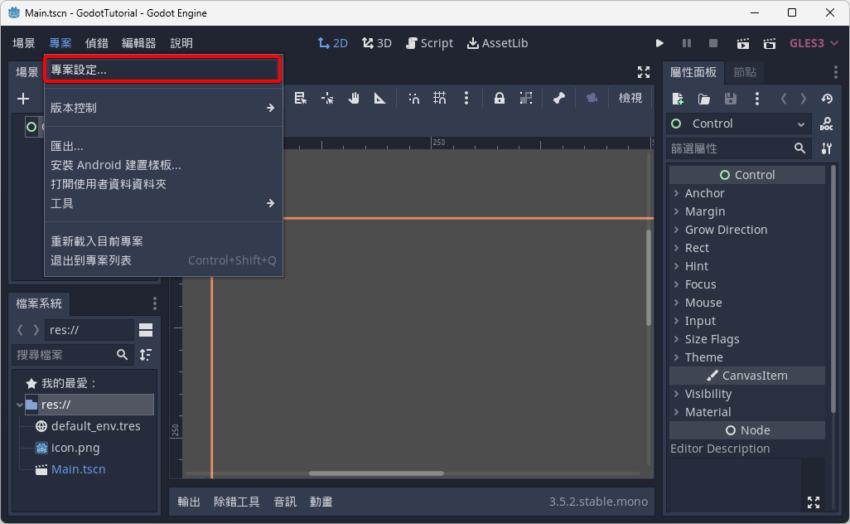Switch to the 3D workspace

pyautogui.click(x=377, y=43)
